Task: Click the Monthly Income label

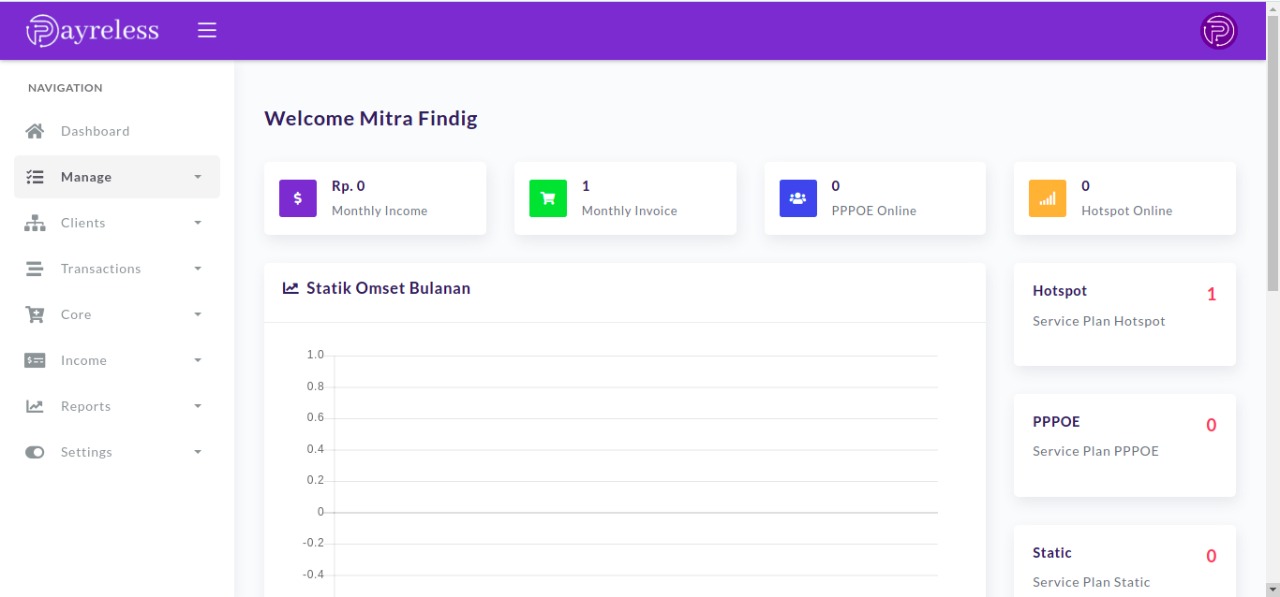Action: [380, 211]
